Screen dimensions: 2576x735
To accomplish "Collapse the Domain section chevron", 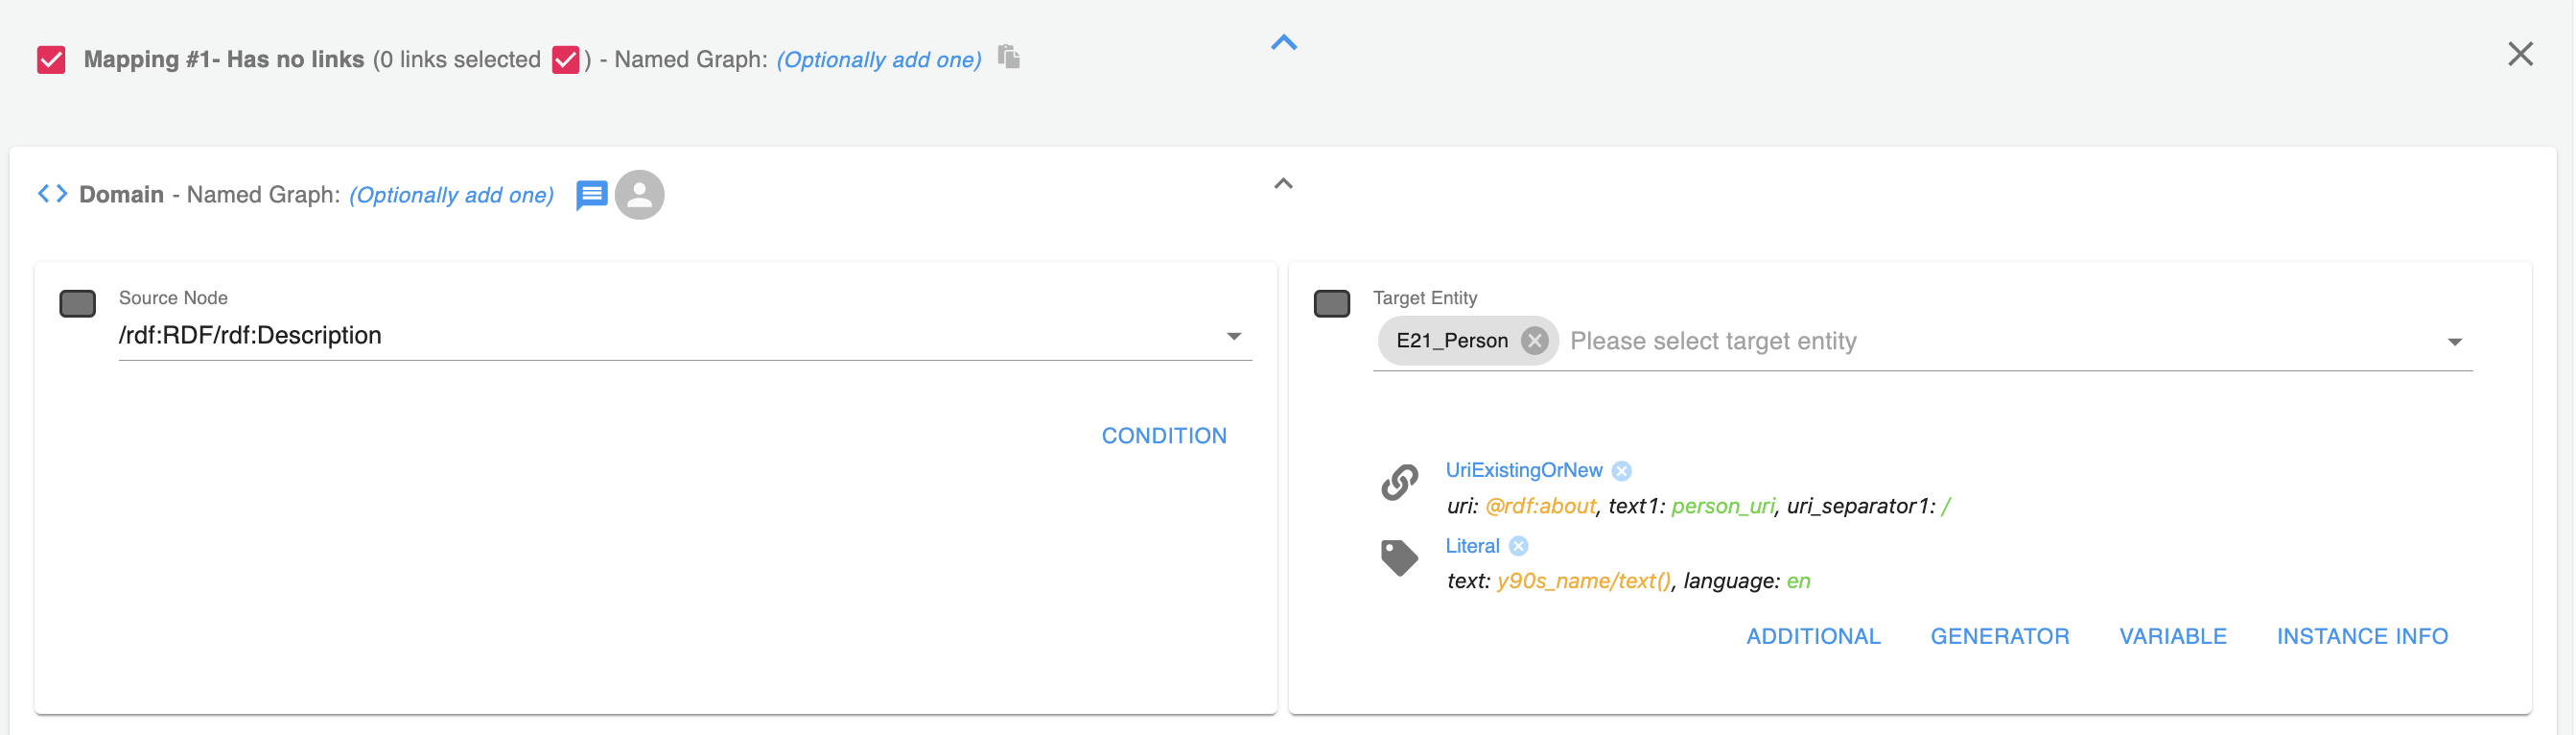I will pos(1283,183).
